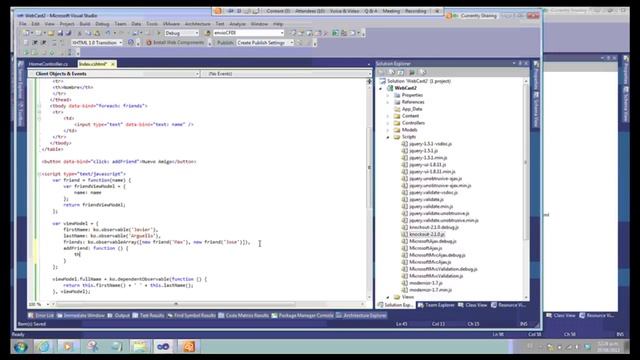Click the Undo toolbar icon

(108, 33)
